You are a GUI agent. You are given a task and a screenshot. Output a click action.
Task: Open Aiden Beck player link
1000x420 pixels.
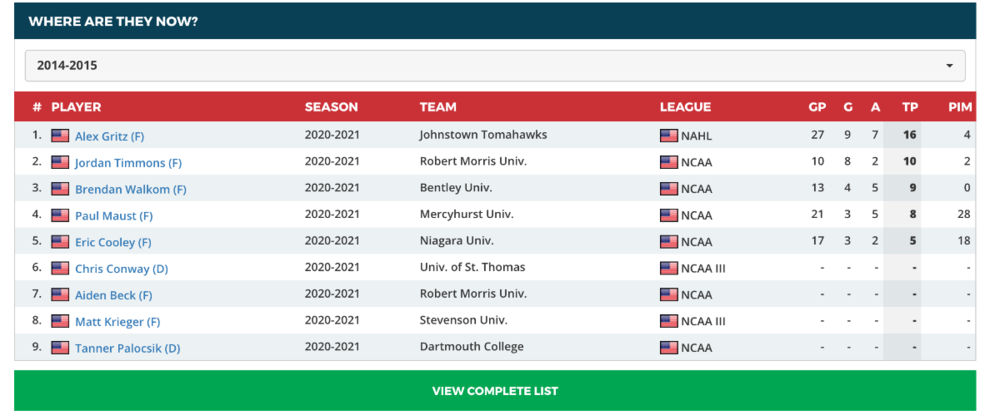click(x=114, y=295)
